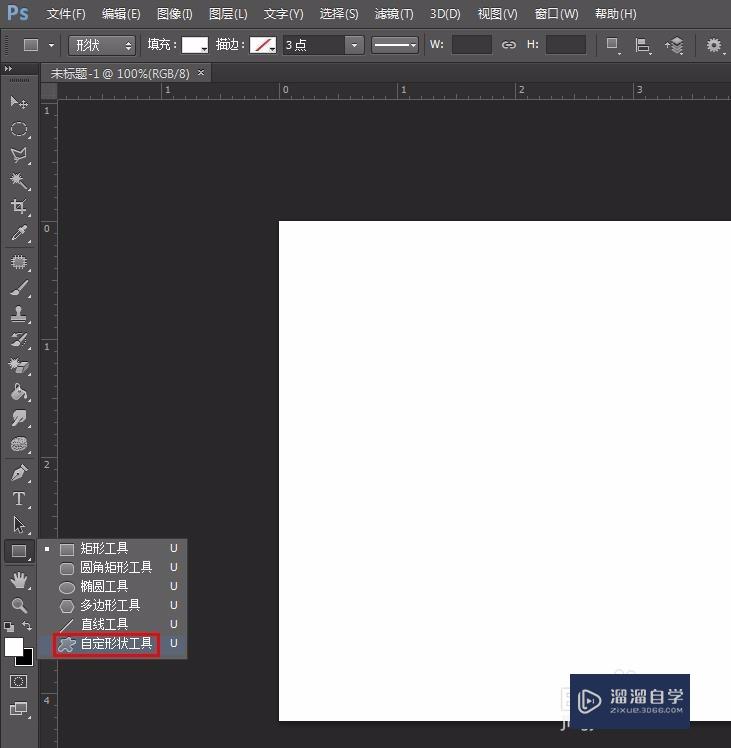Open the 3D(D) menu
Image resolution: width=731 pixels, height=748 pixels.
click(445, 14)
